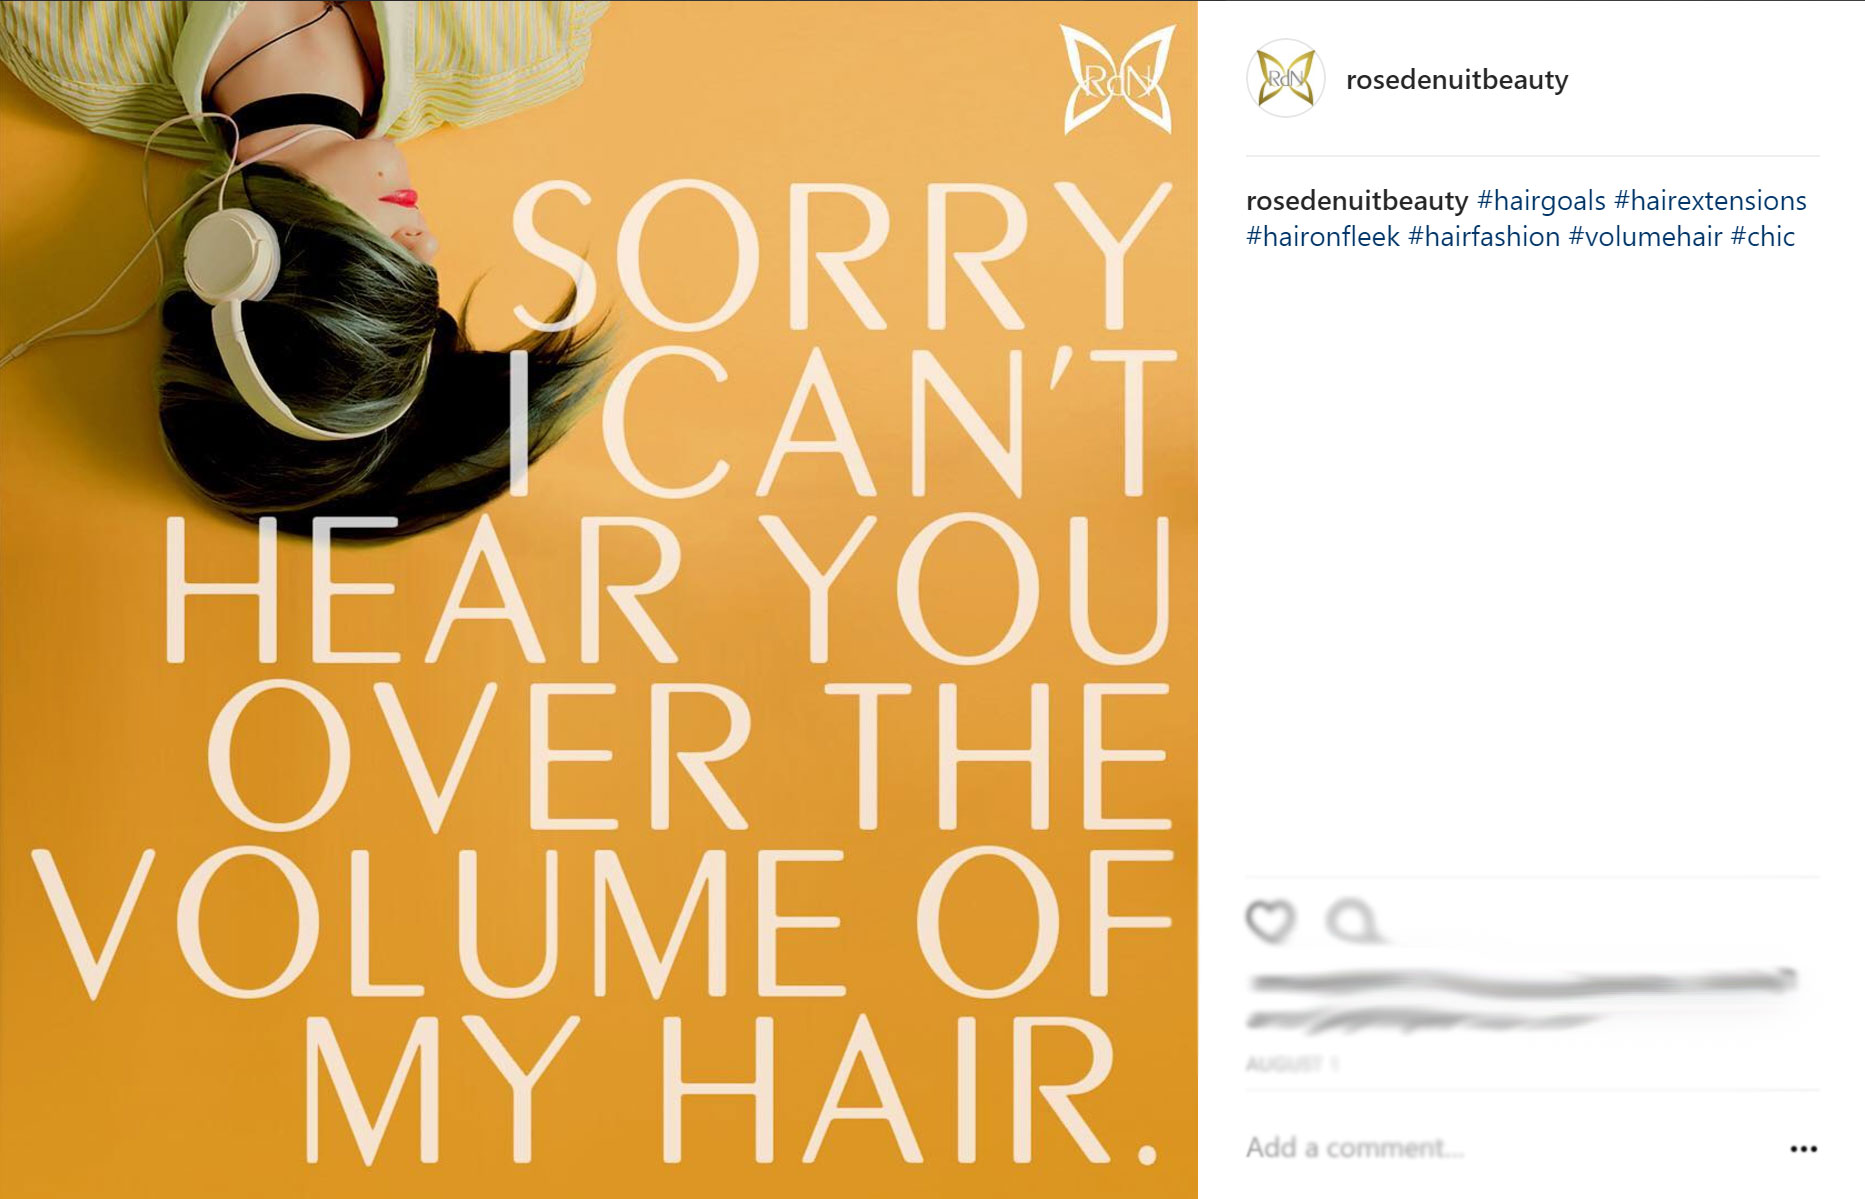Click the SORRY headline text on image
The width and height of the screenshot is (1865, 1199).
click(842, 256)
